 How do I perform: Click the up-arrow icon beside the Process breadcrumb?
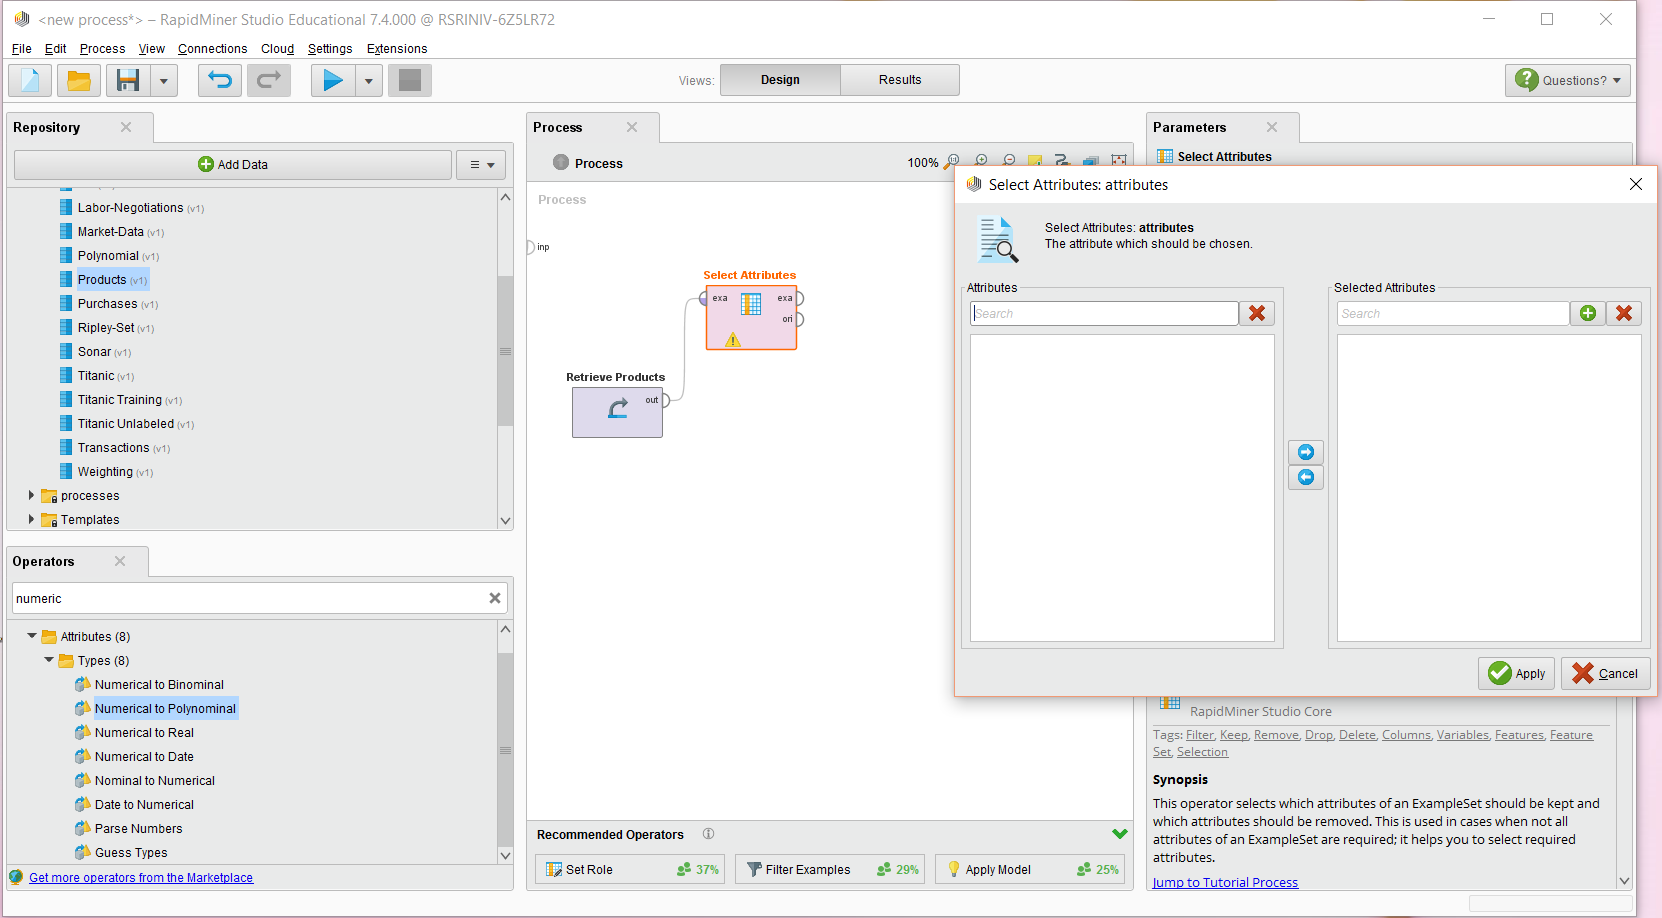point(561,163)
